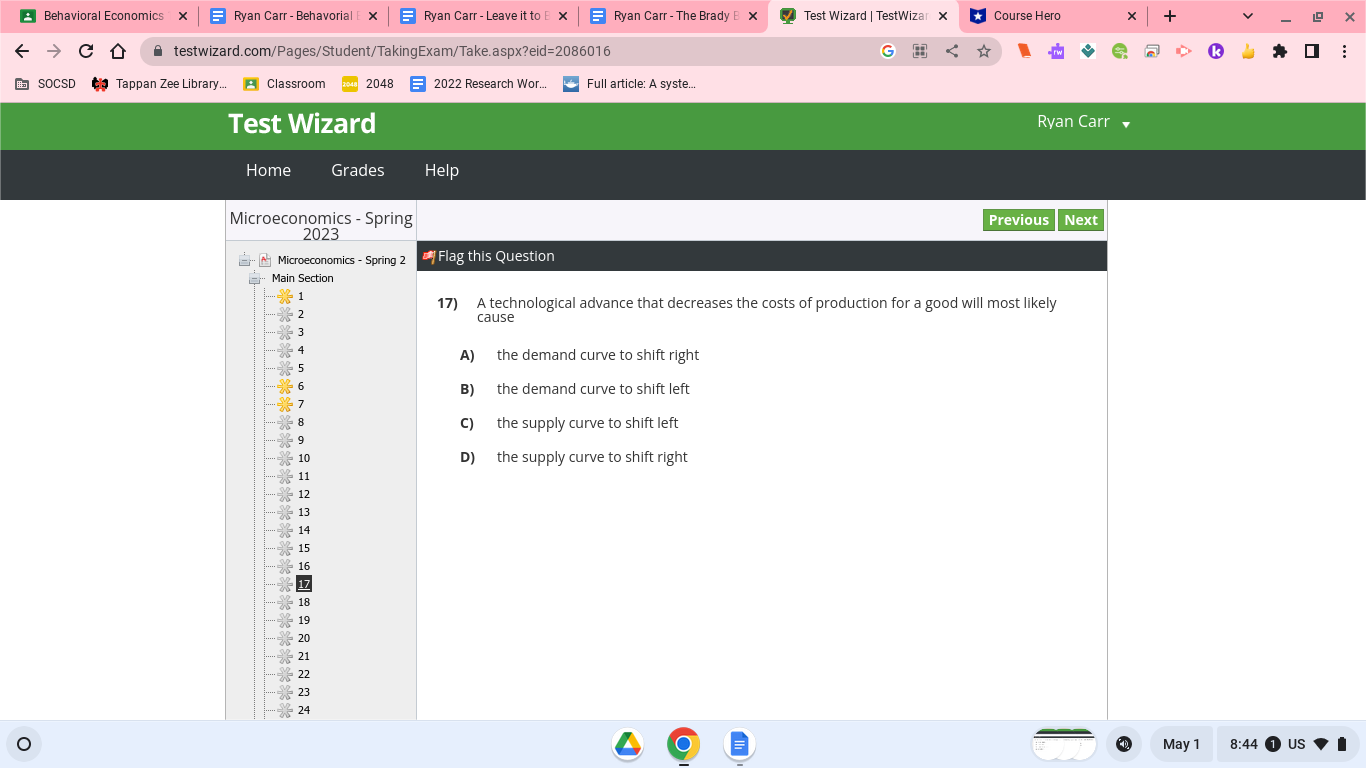Click the yellow asterisk icon beside question 1
The height and width of the screenshot is (768, 1366).
284,295
